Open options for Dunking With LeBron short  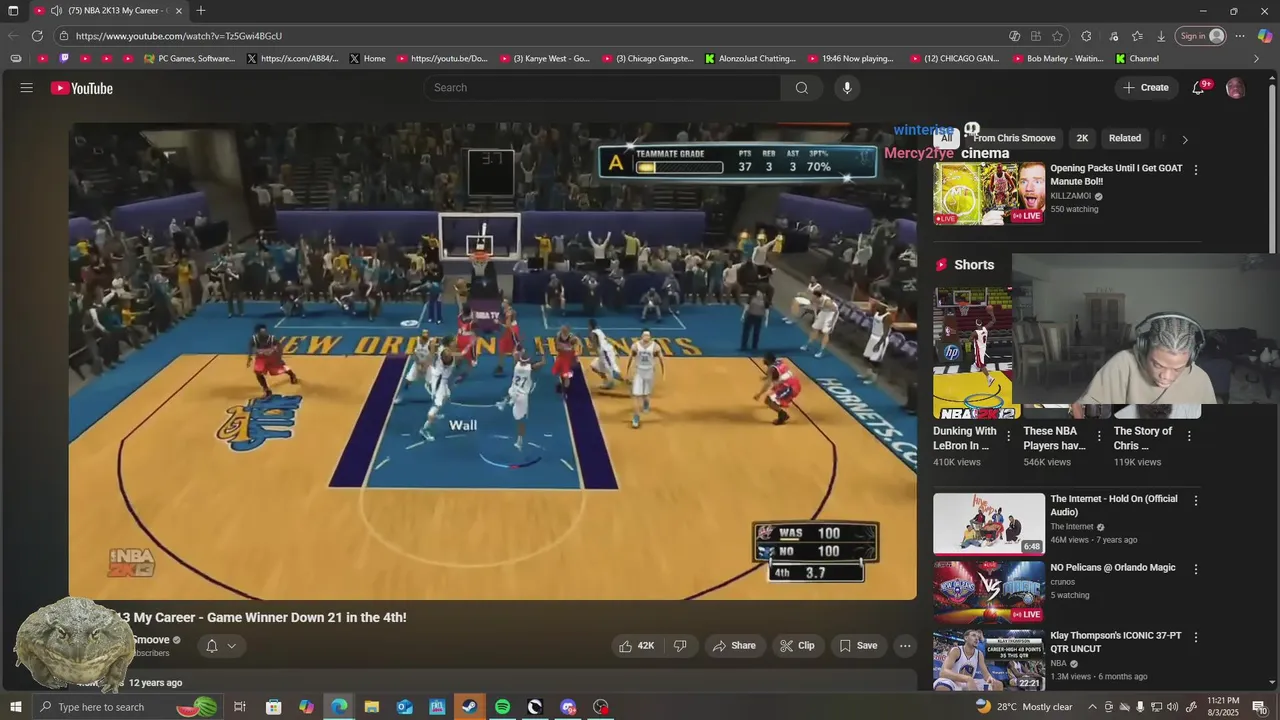point(1008,436)
